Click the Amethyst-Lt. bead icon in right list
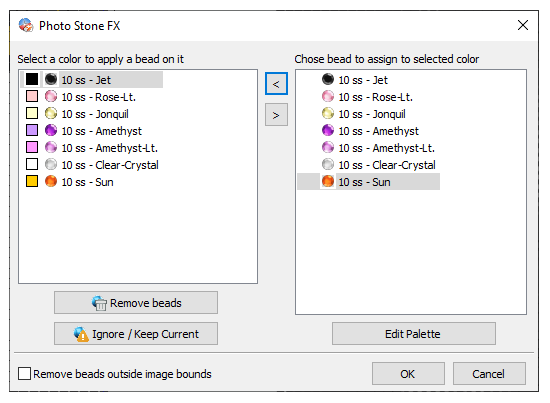 328,147
